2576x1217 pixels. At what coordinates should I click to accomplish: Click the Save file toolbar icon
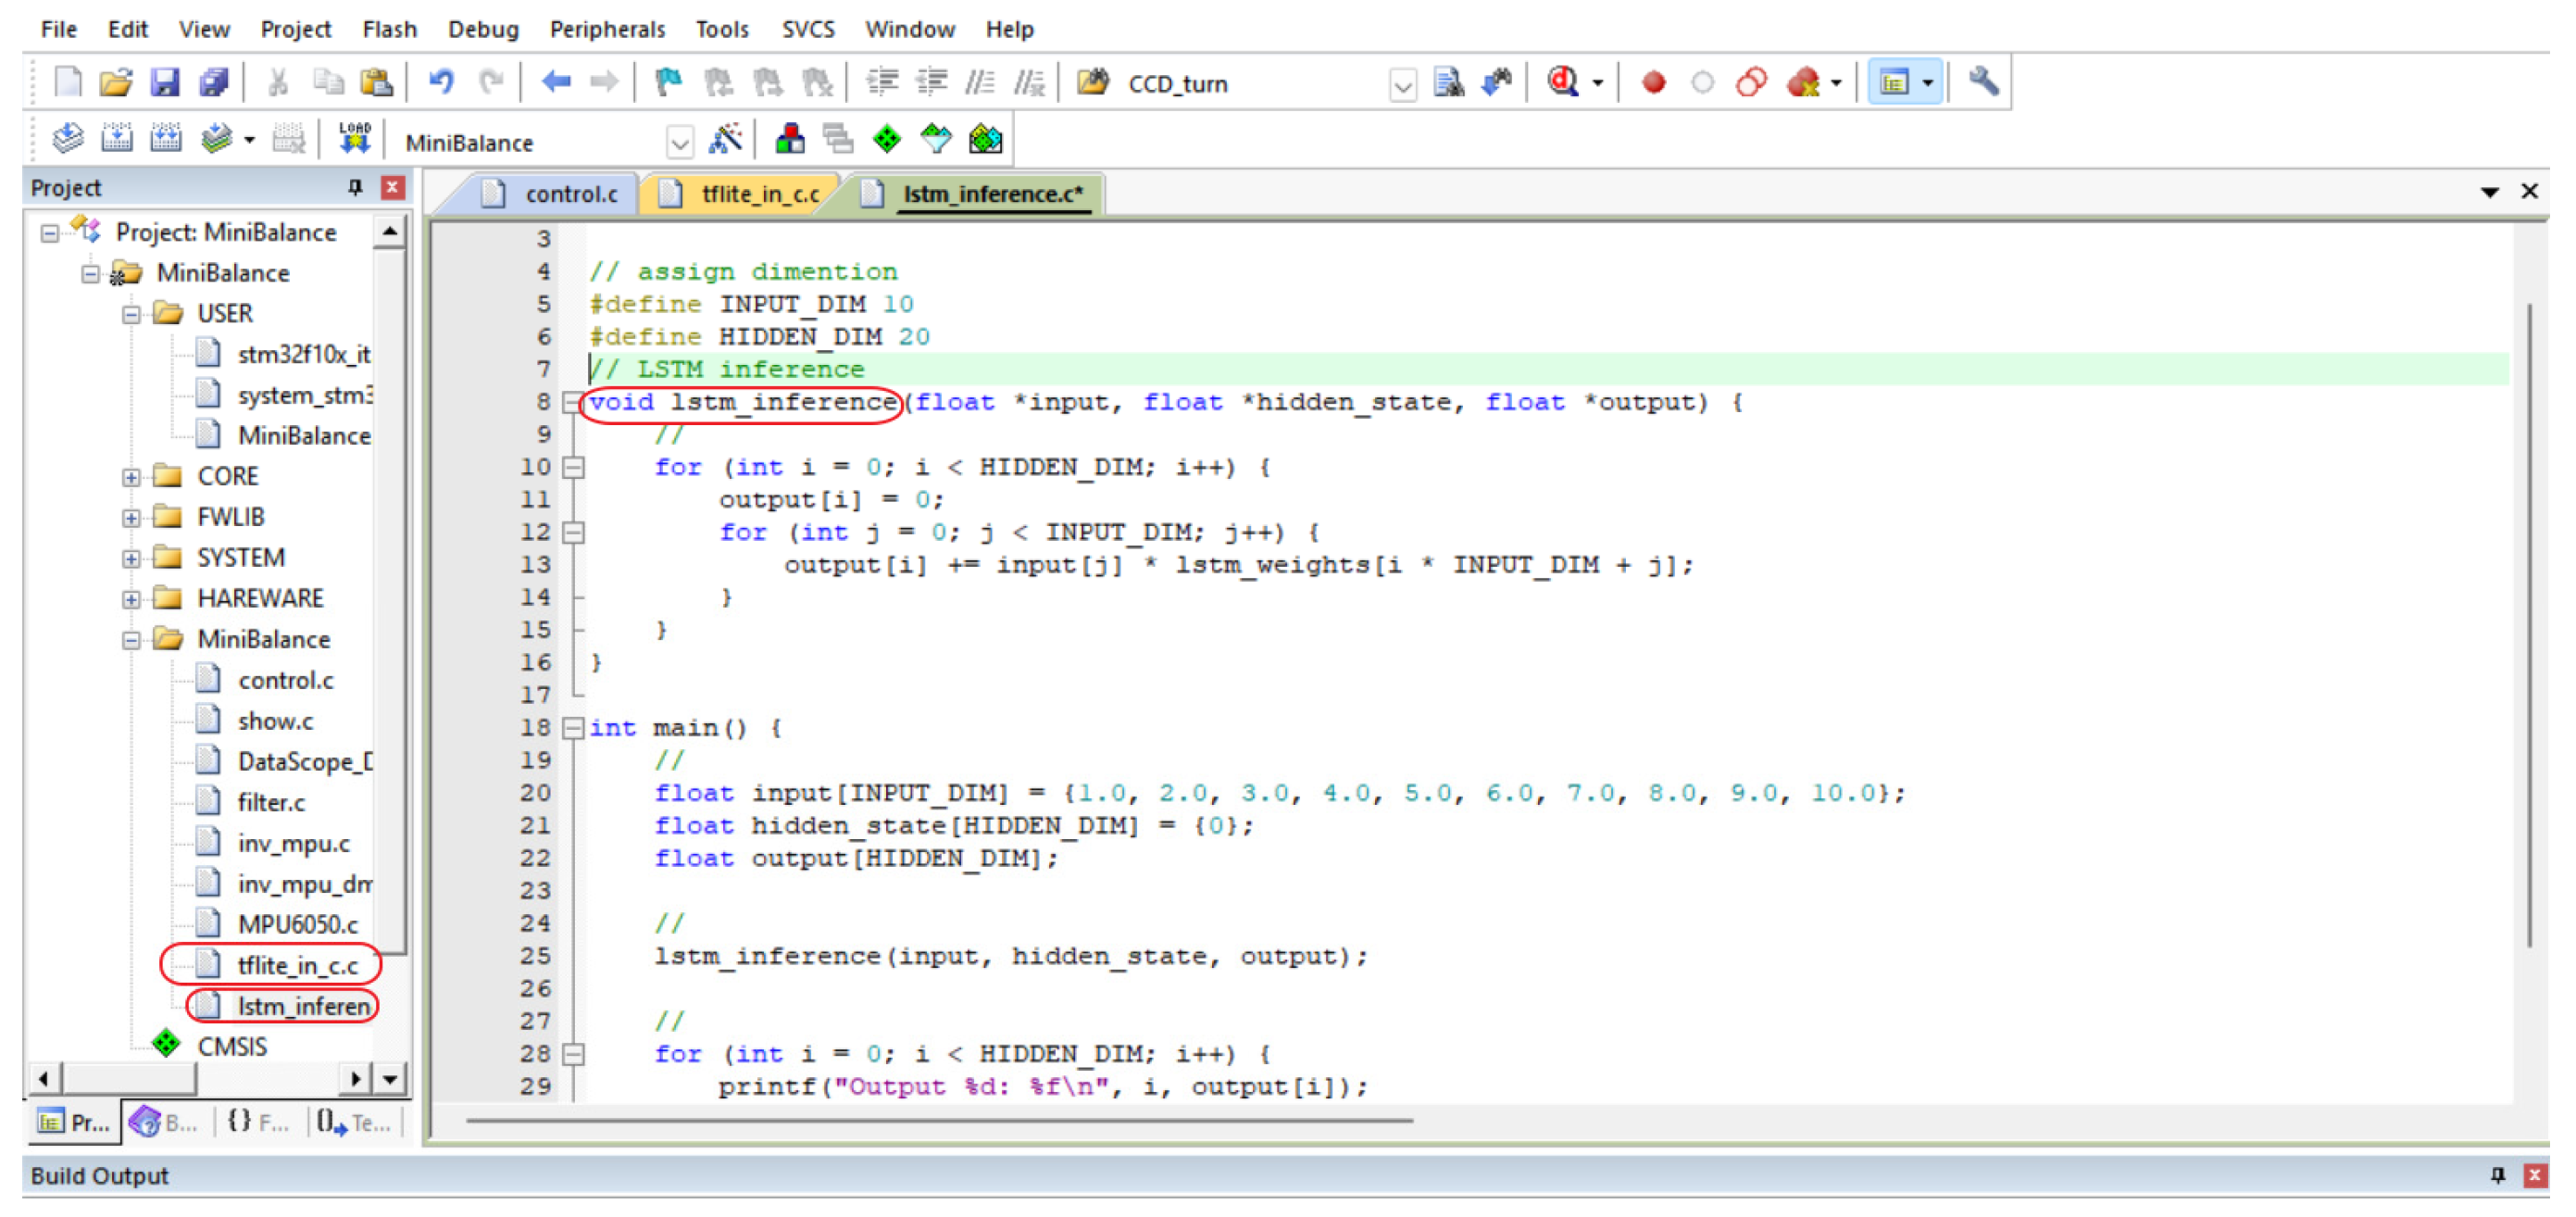click(x=164, y=83)
